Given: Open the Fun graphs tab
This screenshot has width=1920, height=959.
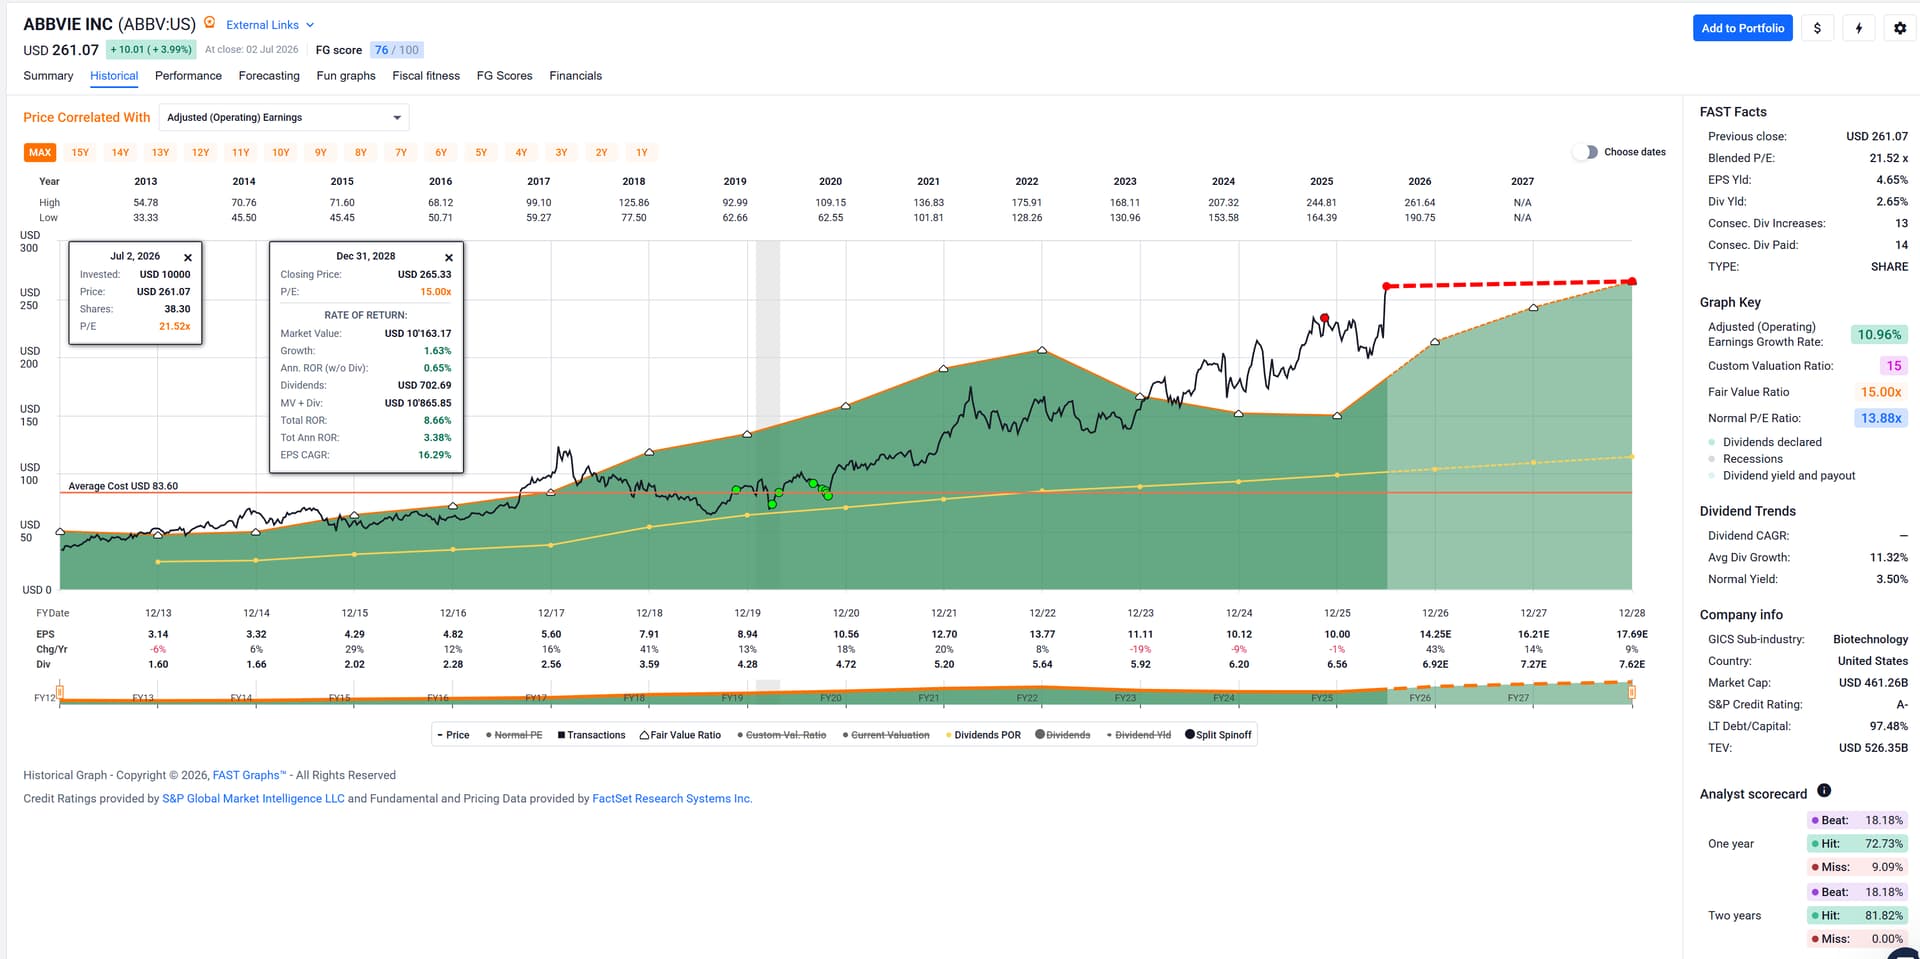Looking at the screenshot, I should [x=346, y=76].
